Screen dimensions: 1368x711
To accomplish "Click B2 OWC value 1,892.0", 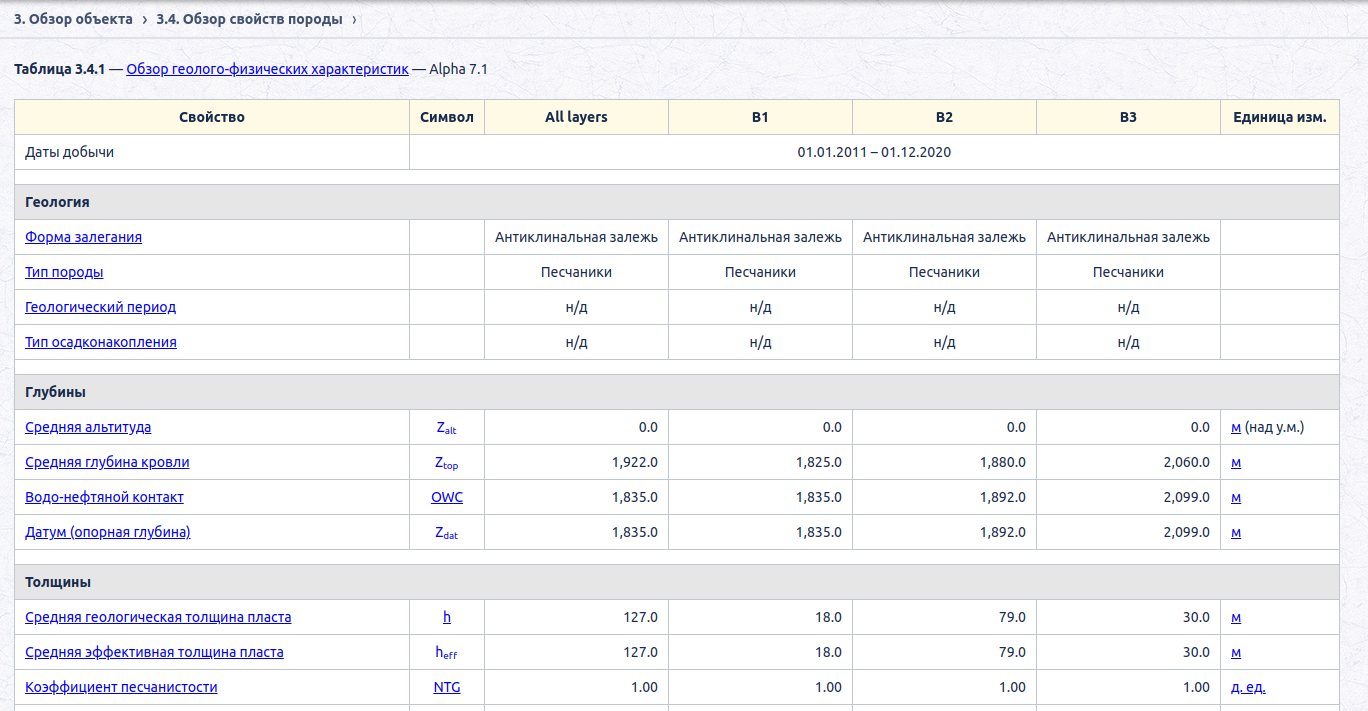I will point(1003,497).
